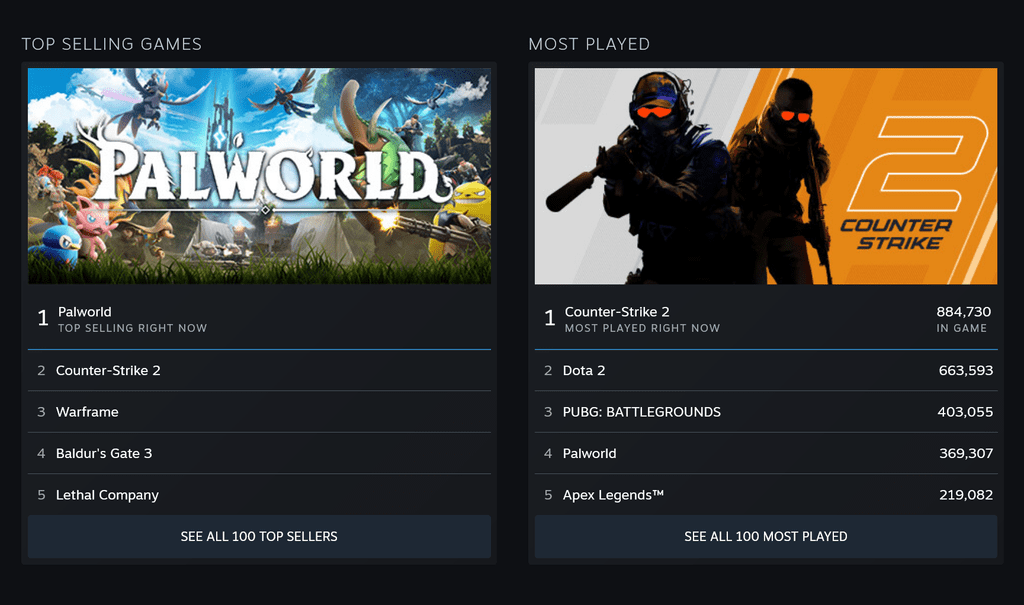Image resolution: width=1024 pixels, height=605 pixels.
Task: Click the 884,730 in-game player count
Action: click(x=961, y=312)
